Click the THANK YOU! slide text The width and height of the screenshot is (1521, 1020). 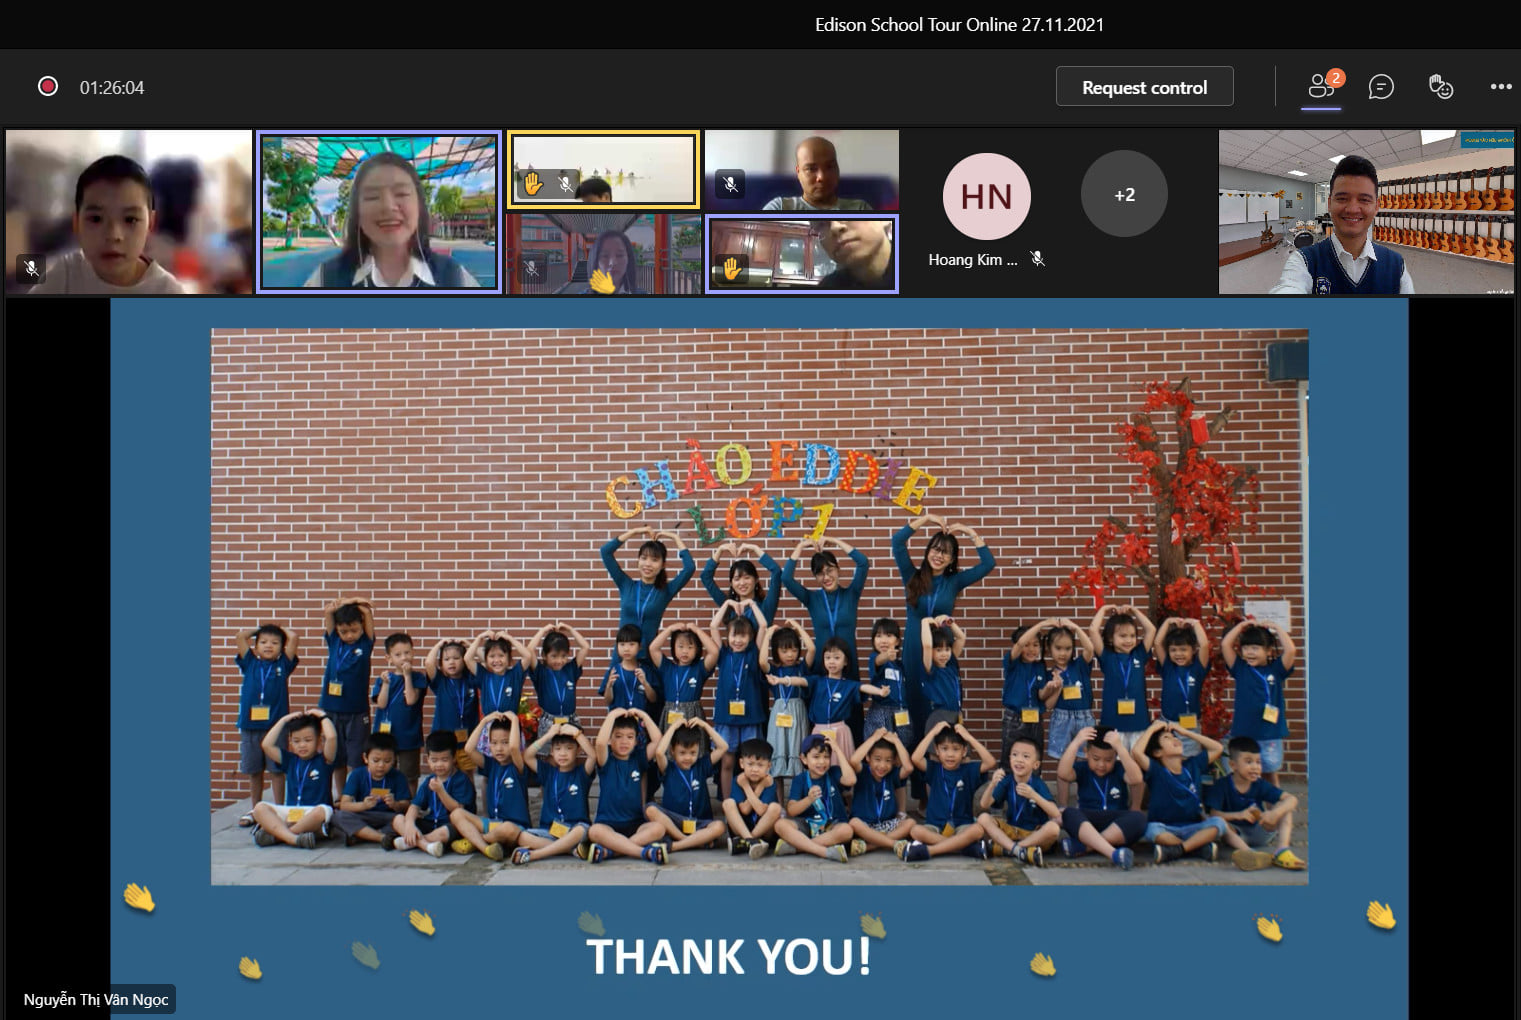click(728, 956)
